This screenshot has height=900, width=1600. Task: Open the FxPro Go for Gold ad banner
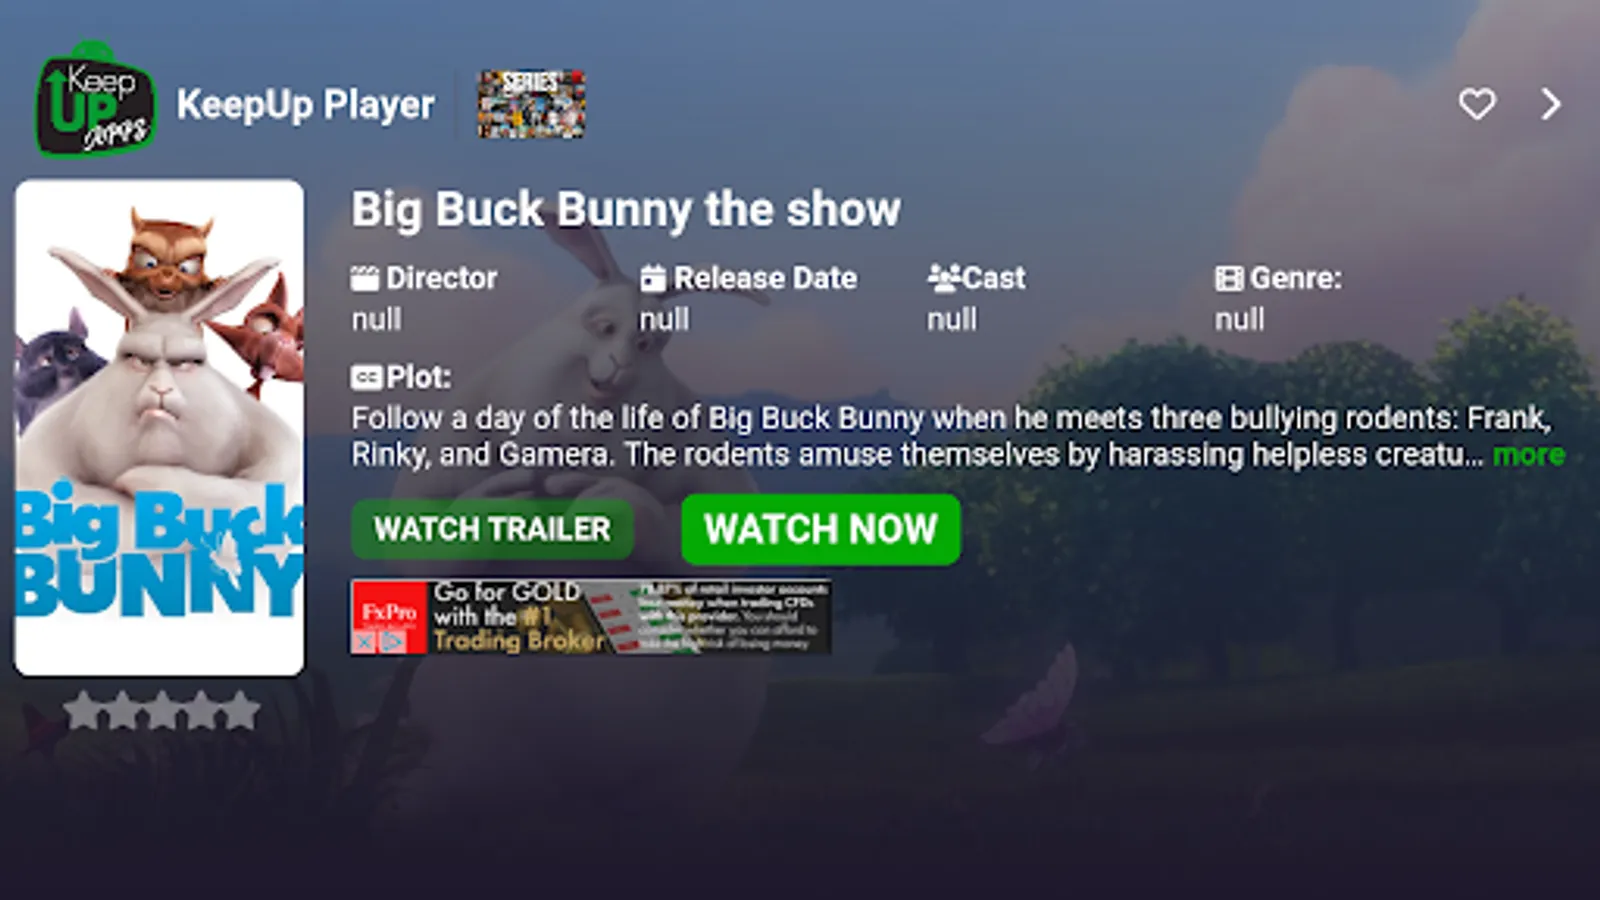[x=590, y=617]
